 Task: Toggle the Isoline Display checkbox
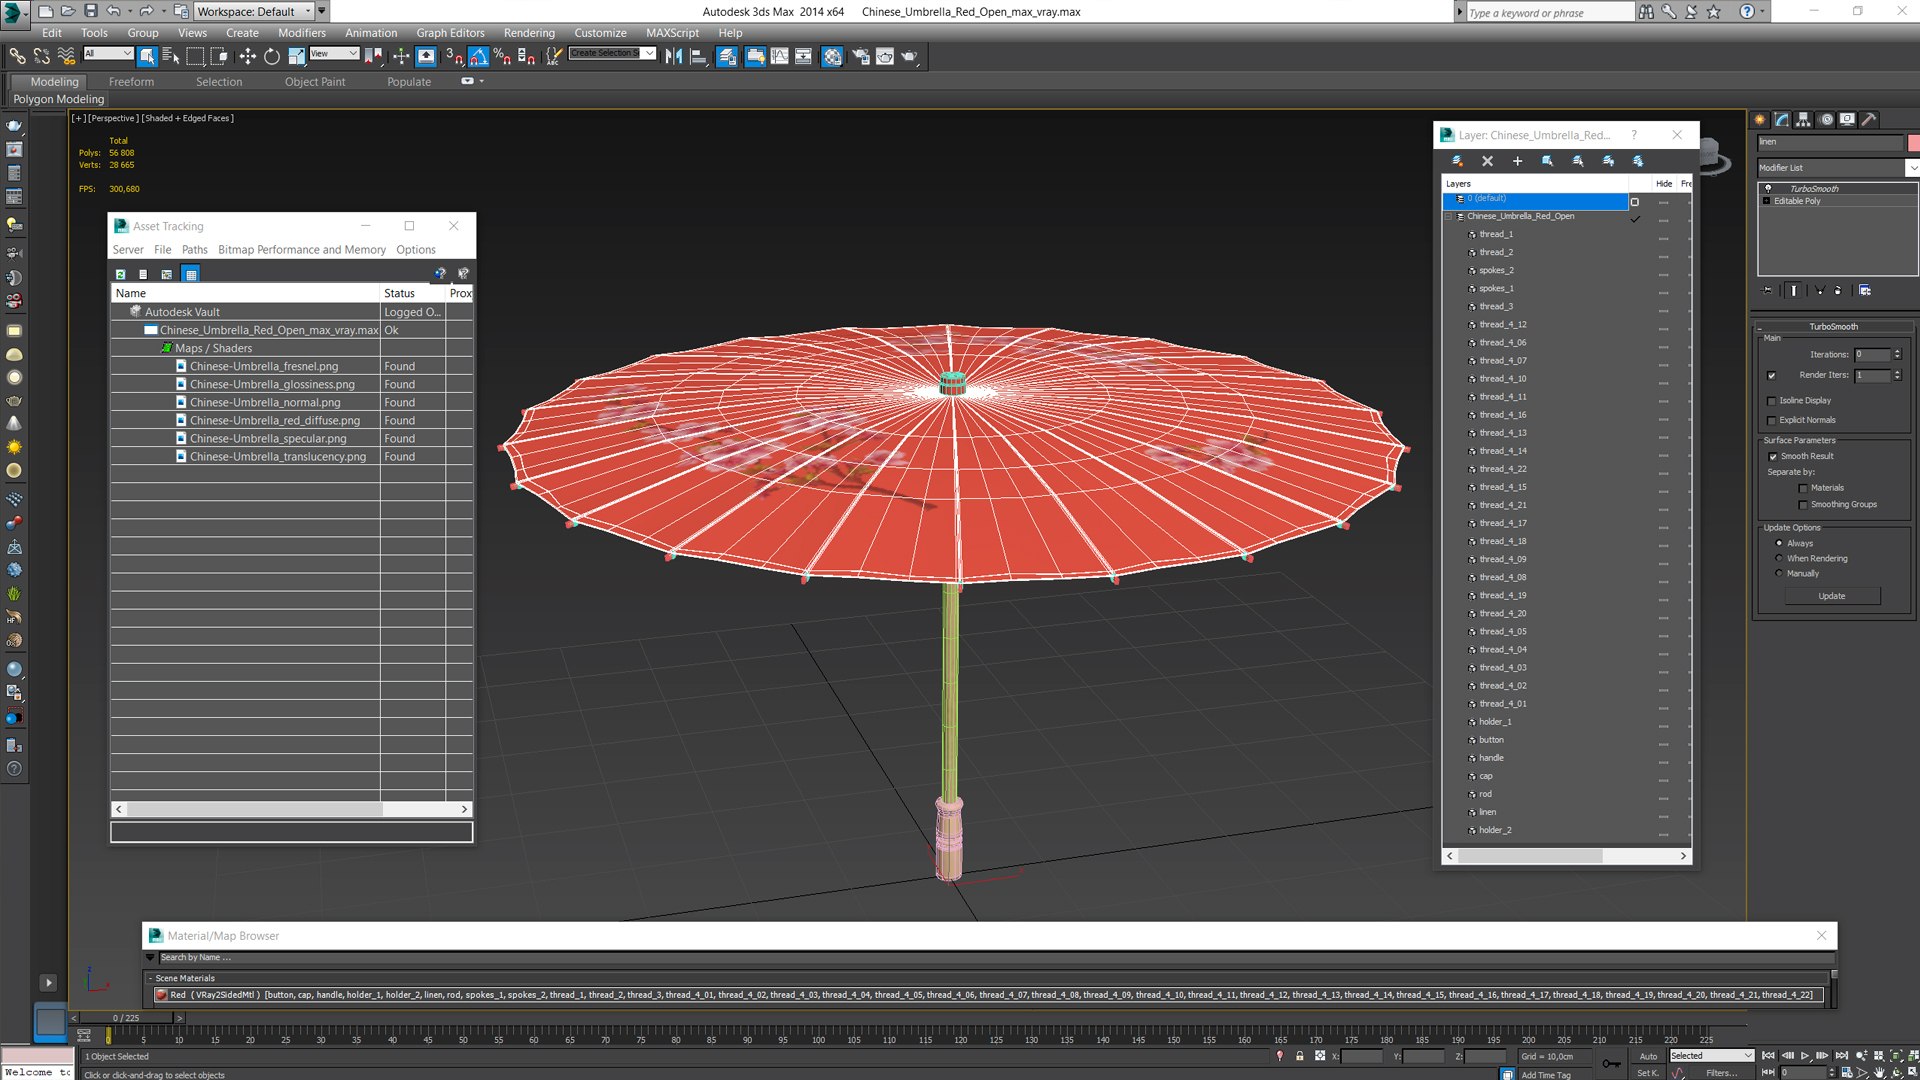(1772, 401)
